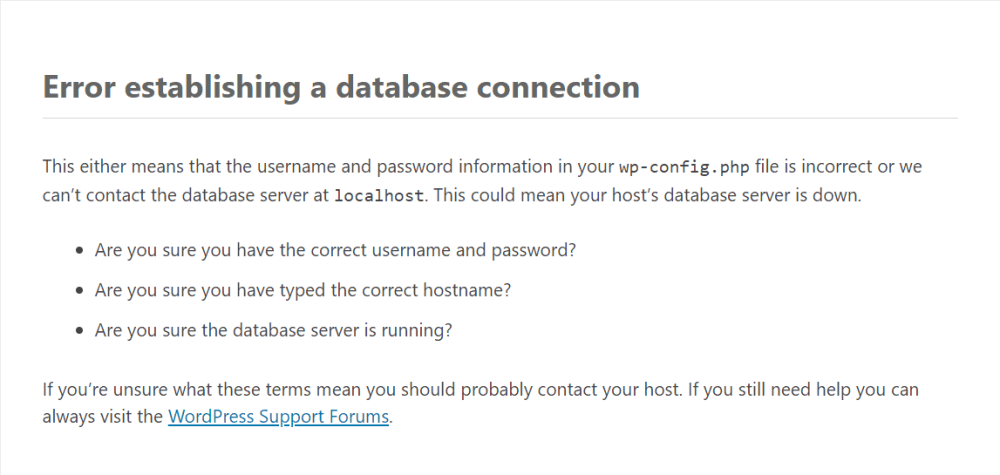The width and height of the screenshot is (1000, 475).
Task: Click the 'Error establishing a database connection' heading
Action: (x=341, y=87)
